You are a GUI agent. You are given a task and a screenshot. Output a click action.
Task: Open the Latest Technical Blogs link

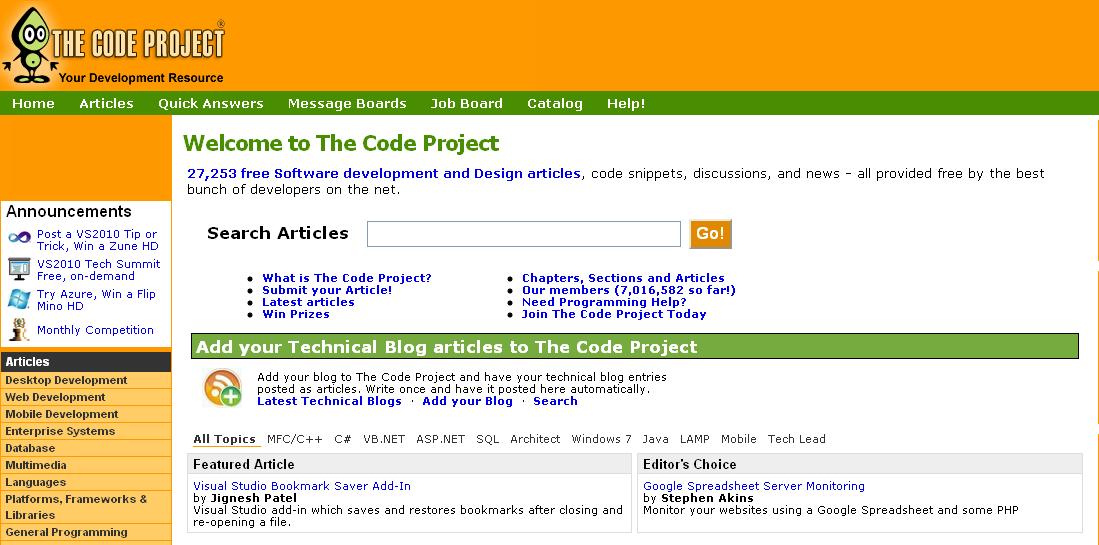329,401
